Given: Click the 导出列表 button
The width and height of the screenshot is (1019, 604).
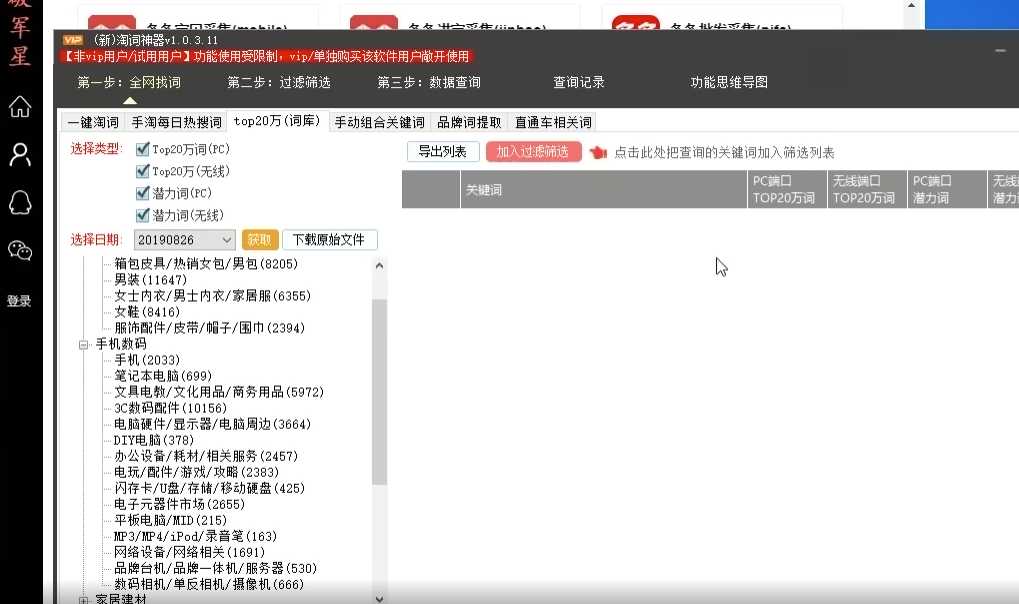Looking at the screenshot, I should pos(442,152).
